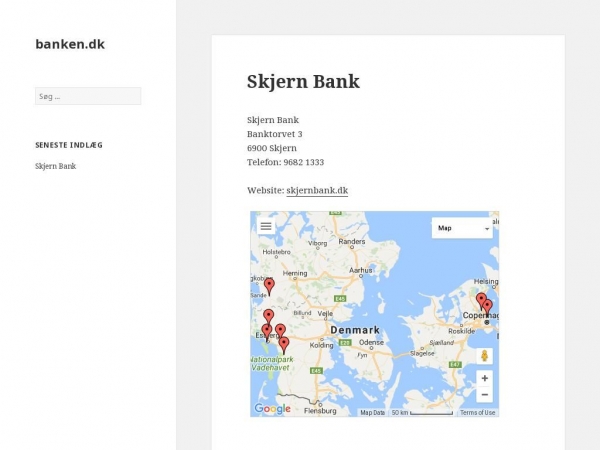
Task: Click the red pin west of Billund
Action: pyautogui.click(x=269, y=317)
